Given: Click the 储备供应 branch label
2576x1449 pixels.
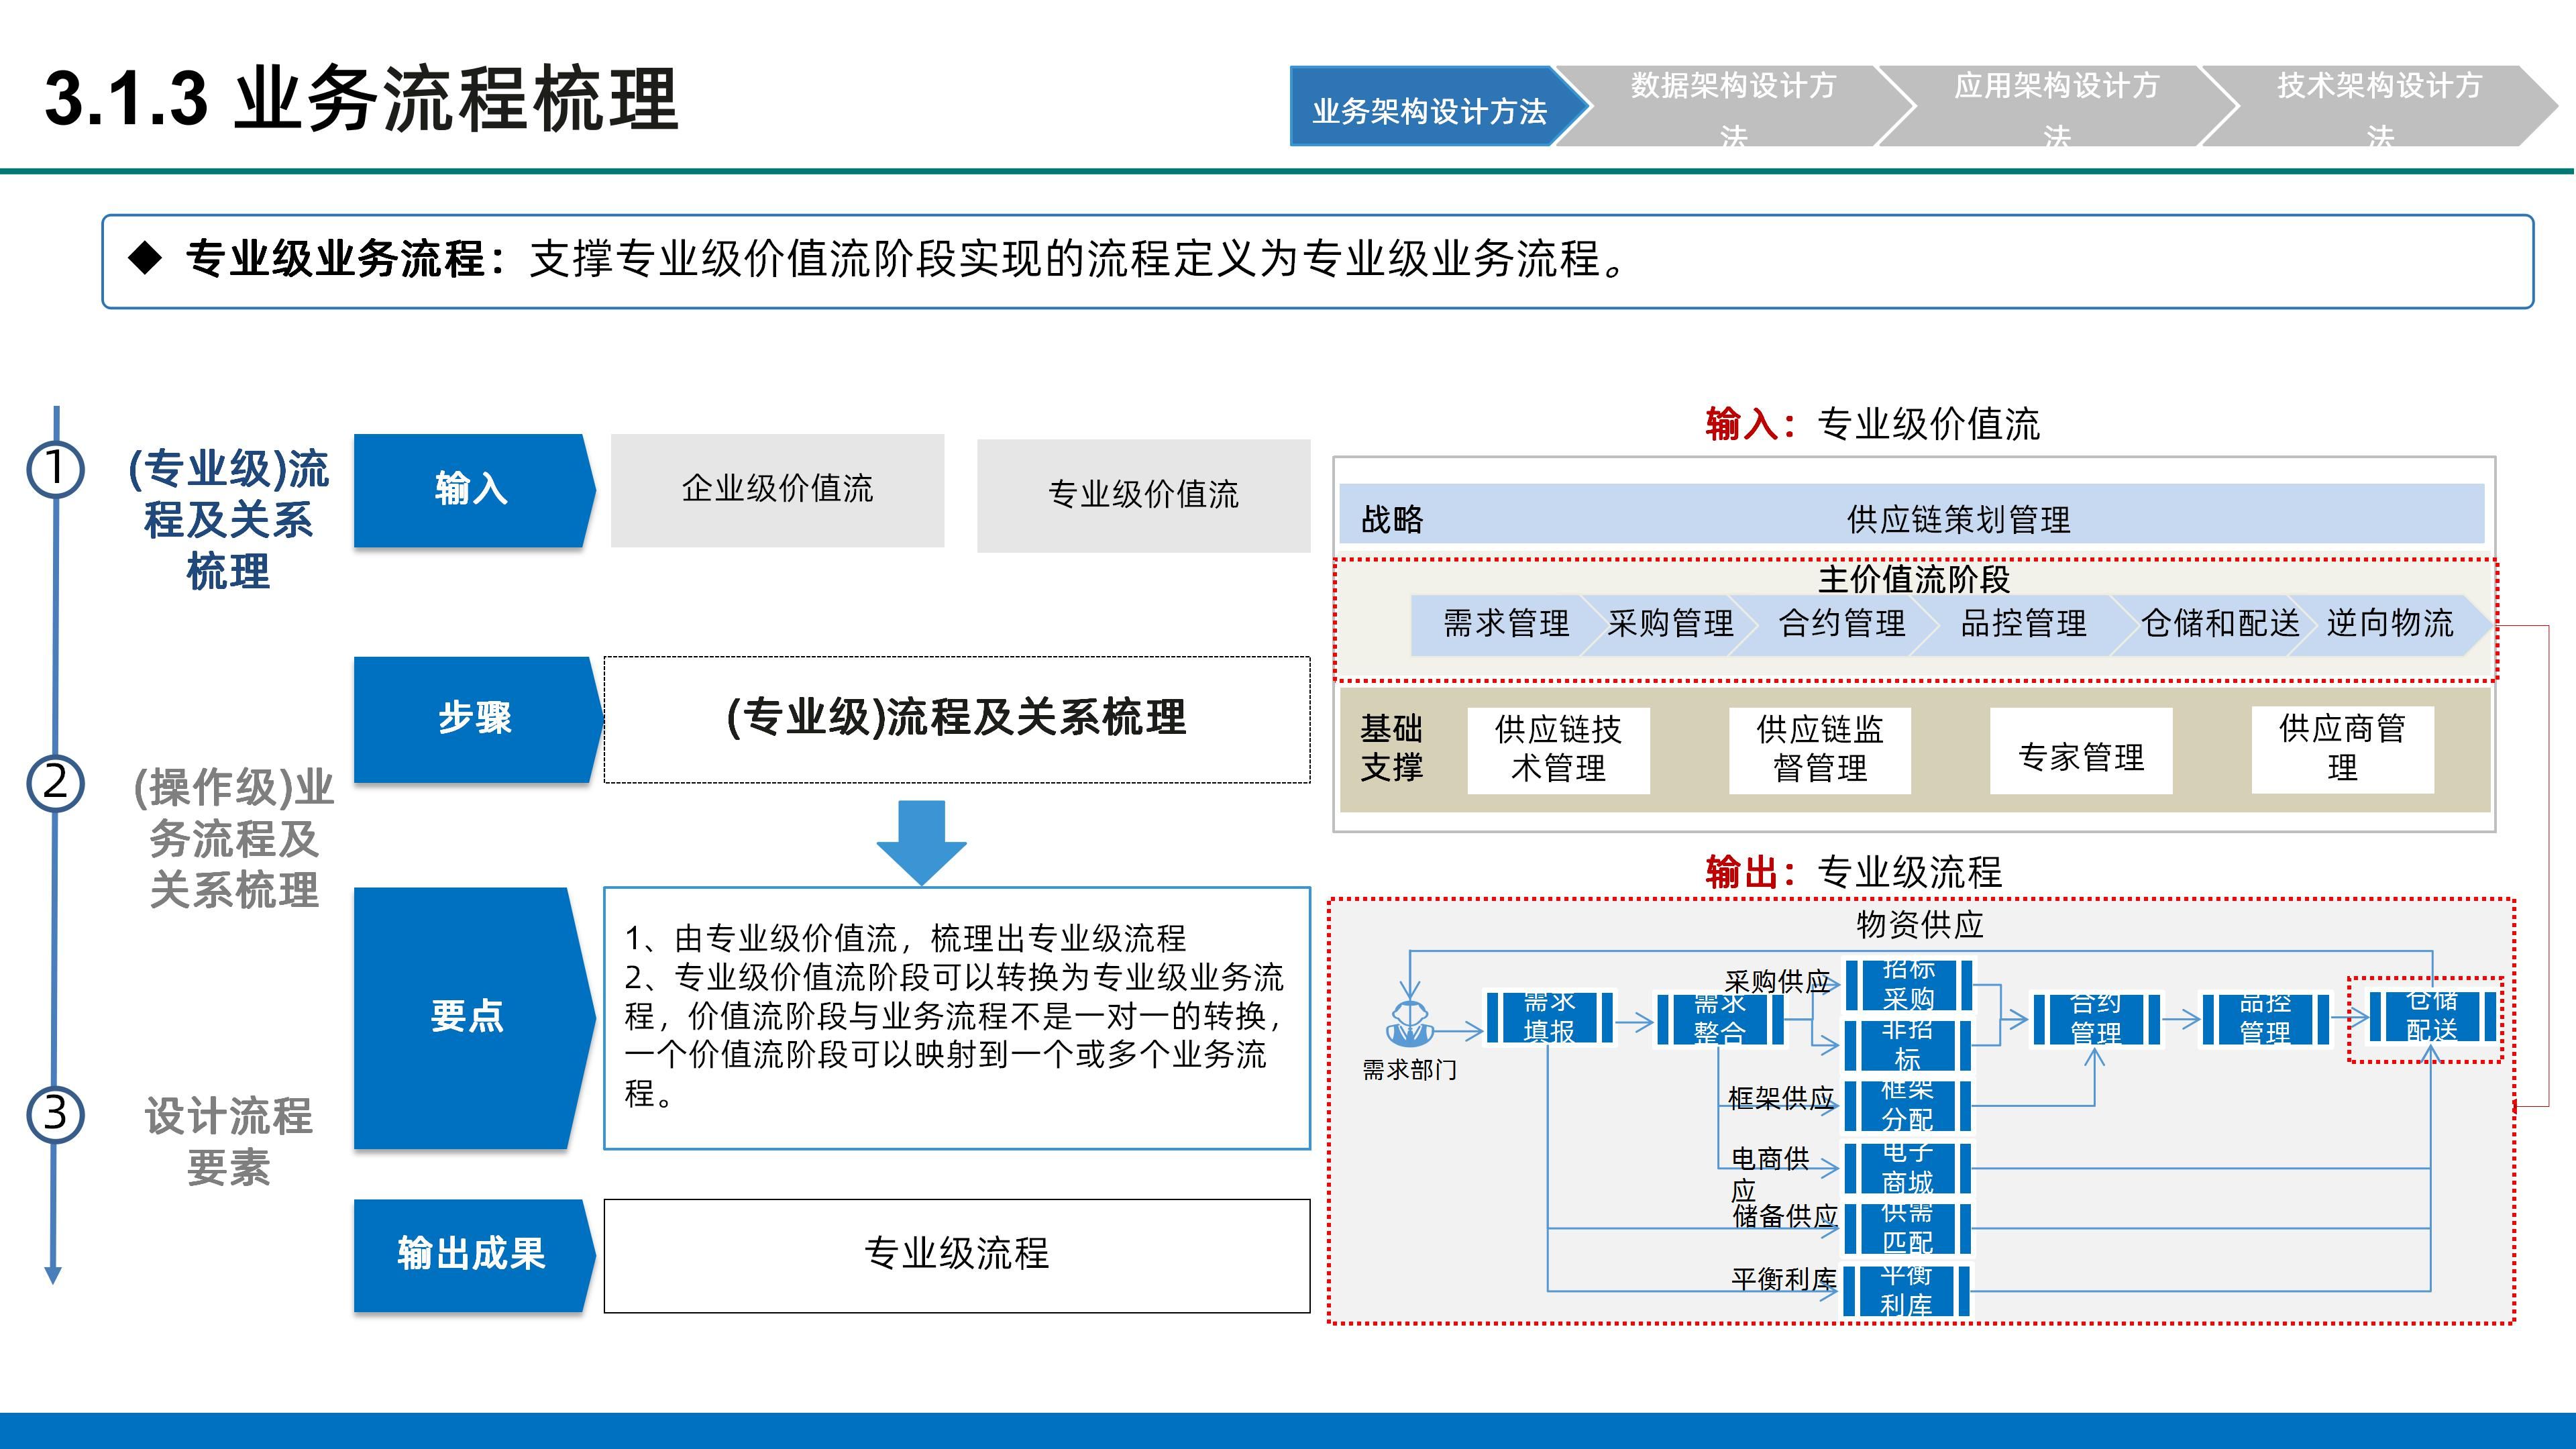Looking at the screenshot, I should click(1785, 1217).
